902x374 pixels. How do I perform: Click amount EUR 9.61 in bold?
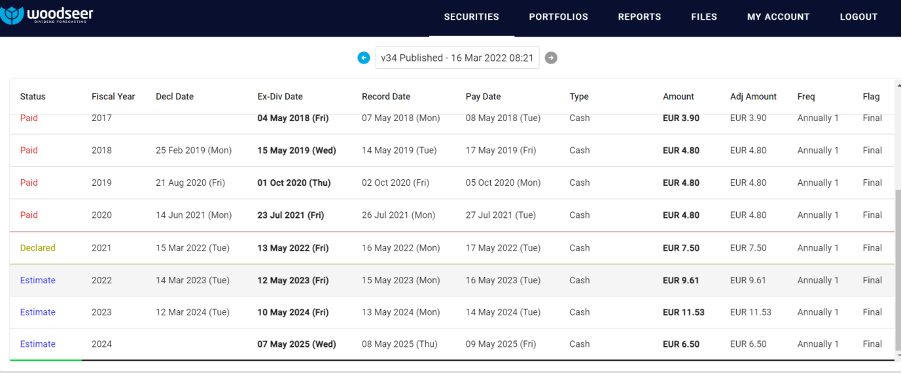click(681, 280)
